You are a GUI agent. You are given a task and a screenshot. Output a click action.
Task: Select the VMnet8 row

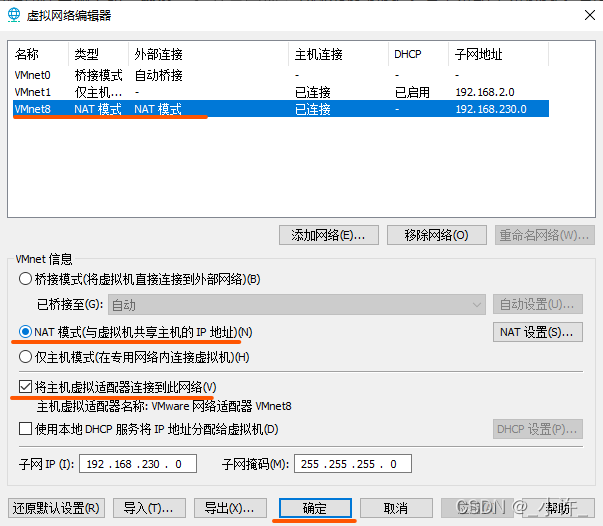tap(281, 109)
